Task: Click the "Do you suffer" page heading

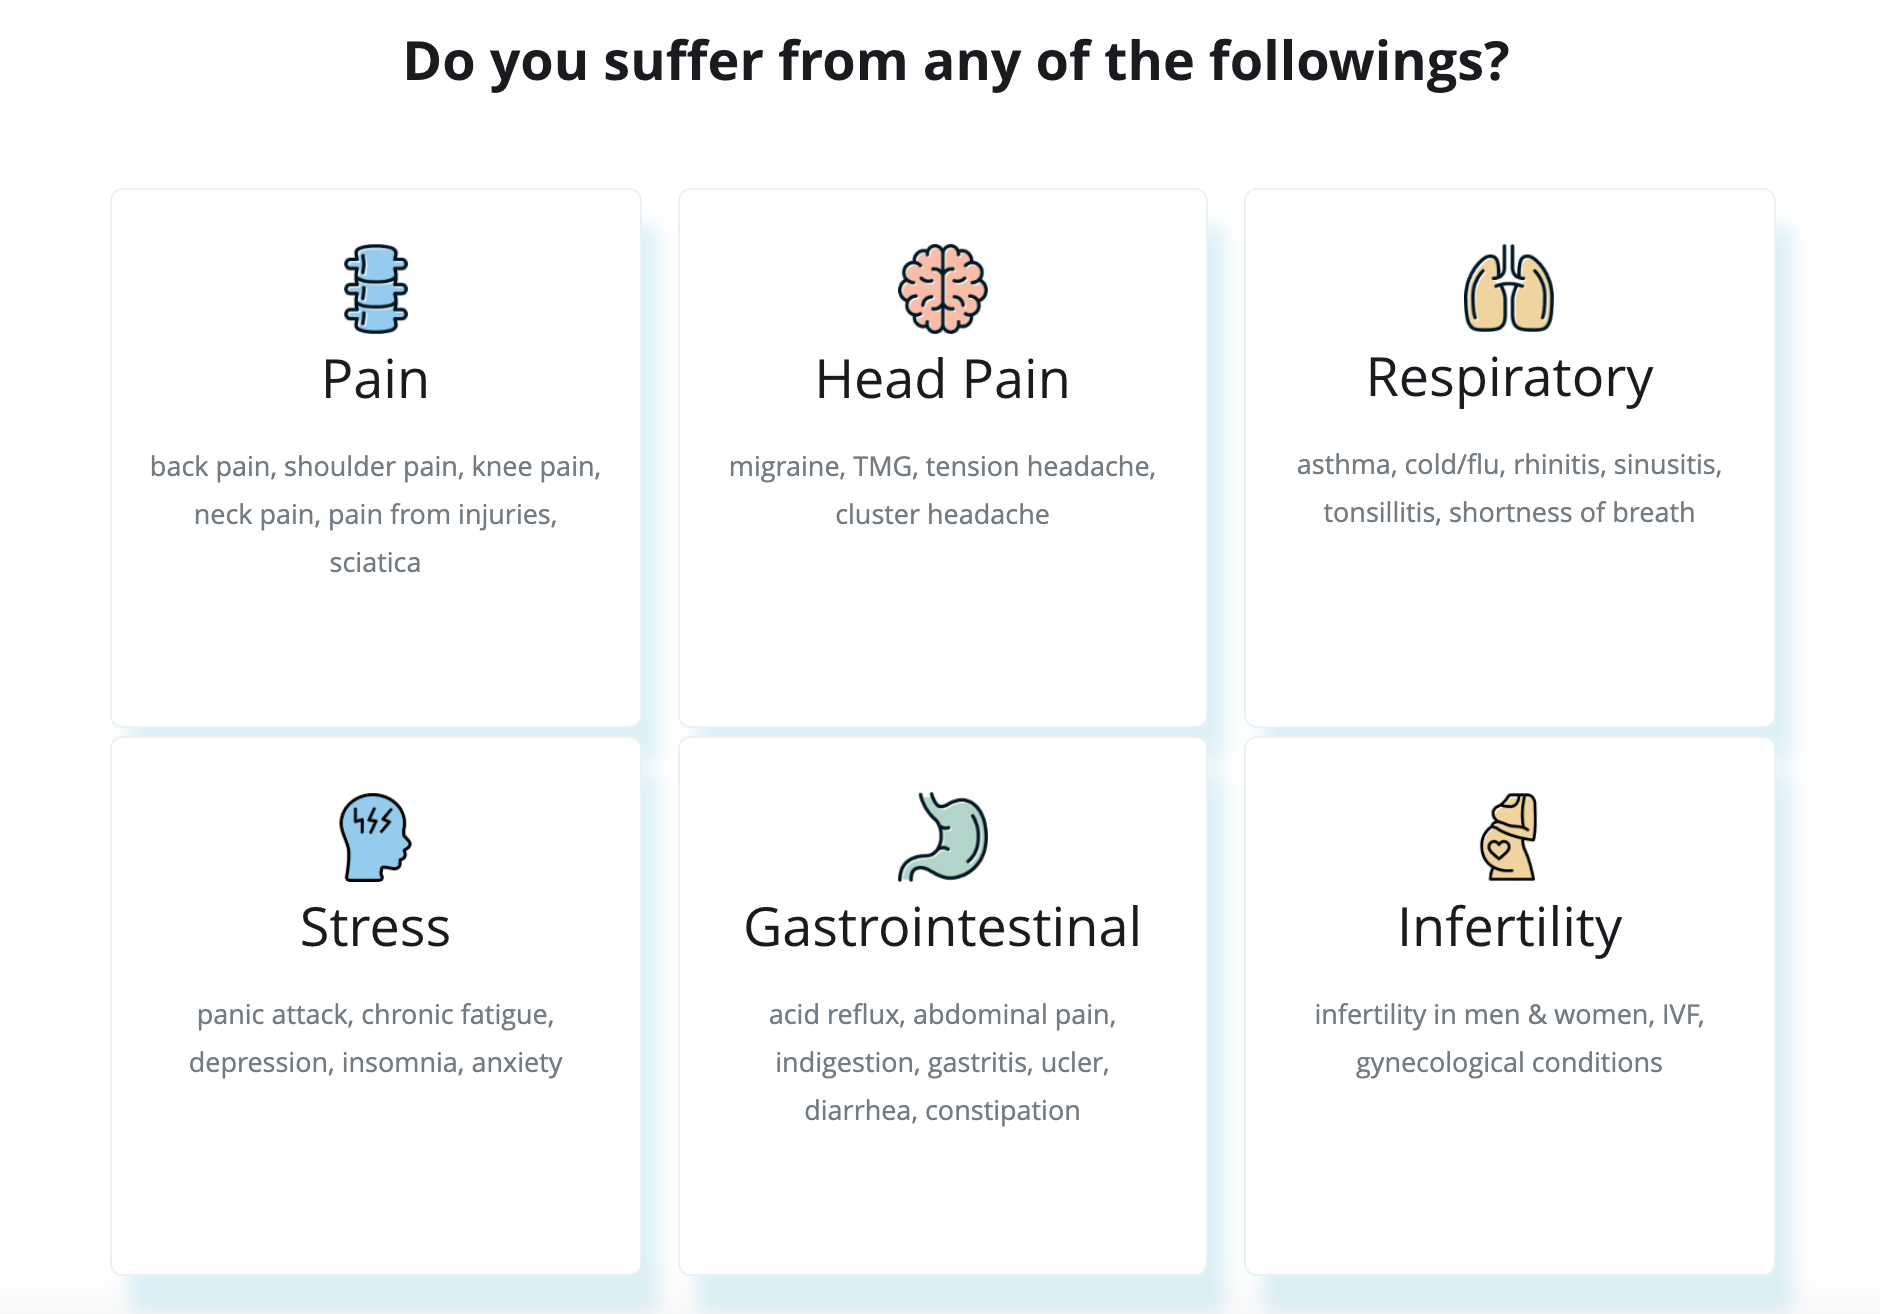Action: 956,61
